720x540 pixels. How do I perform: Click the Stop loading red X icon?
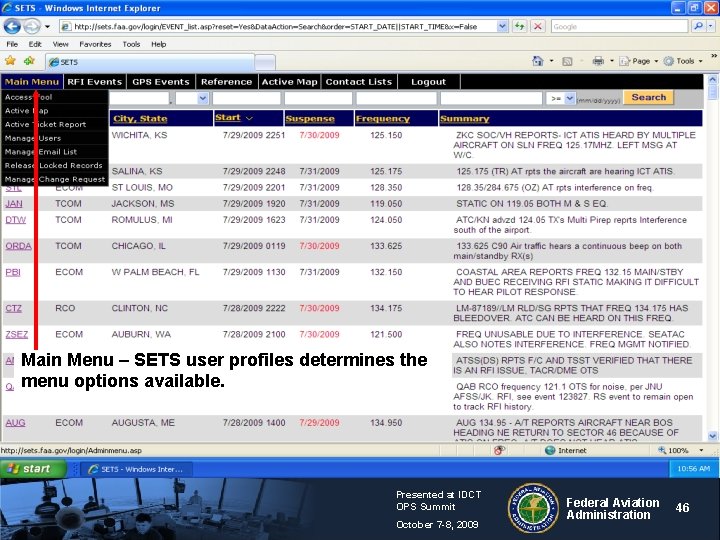pos(538,27)
